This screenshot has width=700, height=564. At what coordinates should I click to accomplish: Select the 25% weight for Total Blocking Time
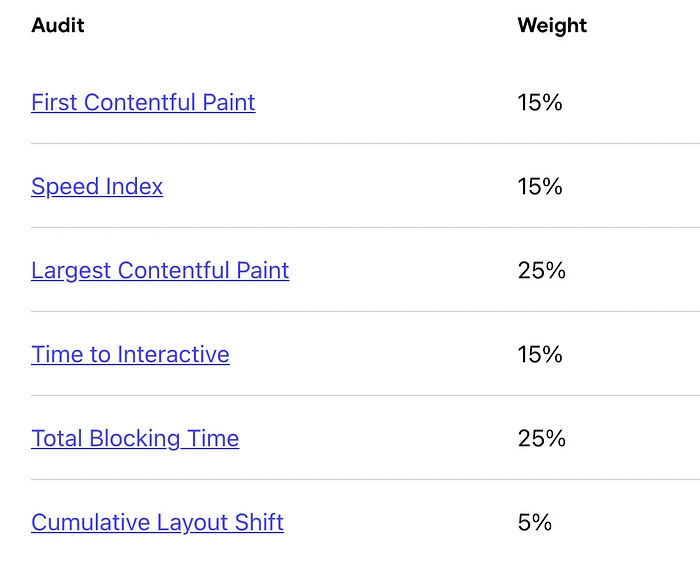(x=541, y=438)
